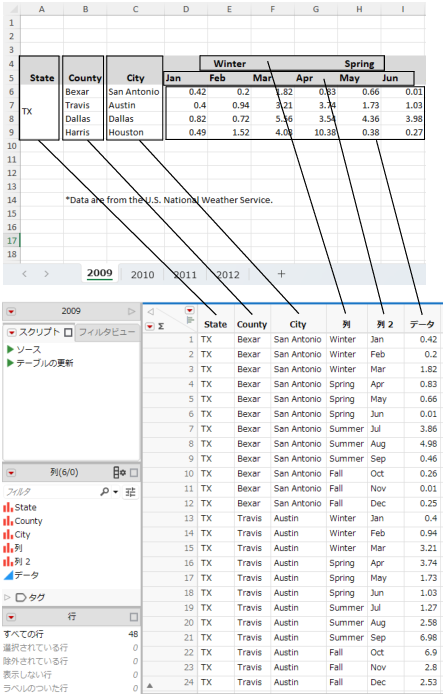The height and width of the screenshot is (695, 445).
Task: Click the State column bar-chart icon in column list
Action: tap(8, 507)
